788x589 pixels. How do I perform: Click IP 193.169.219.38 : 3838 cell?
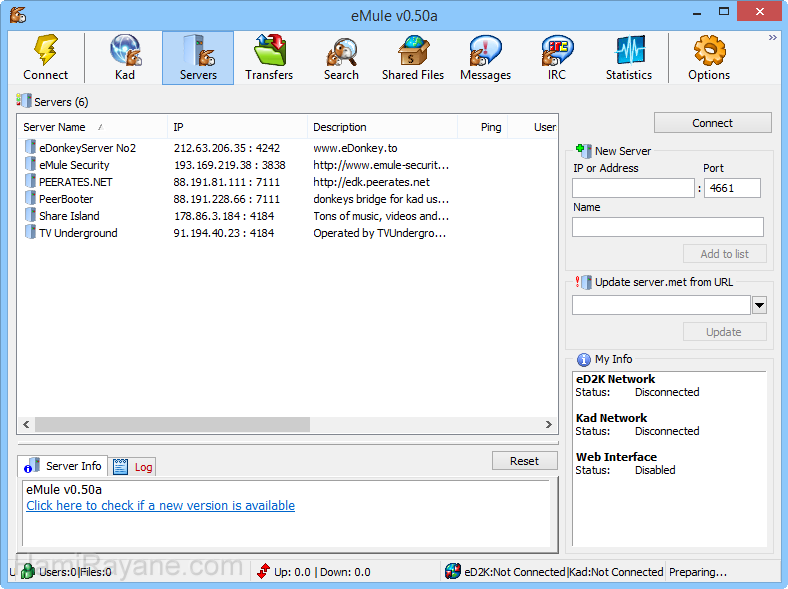coord(230,165)
